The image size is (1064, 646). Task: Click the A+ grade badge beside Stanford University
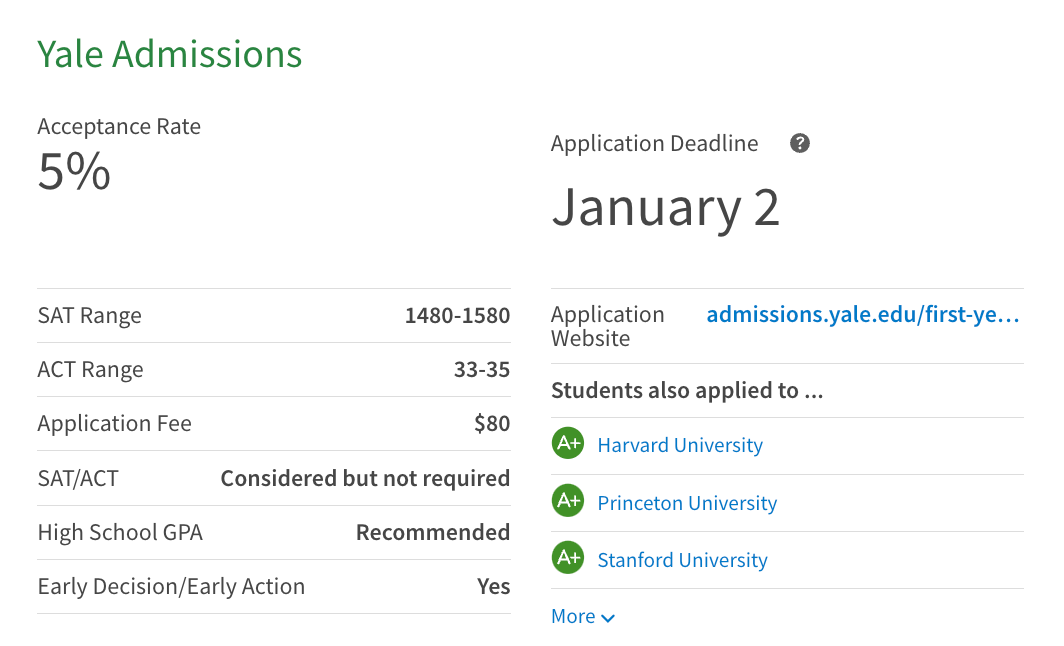(567, 559)
